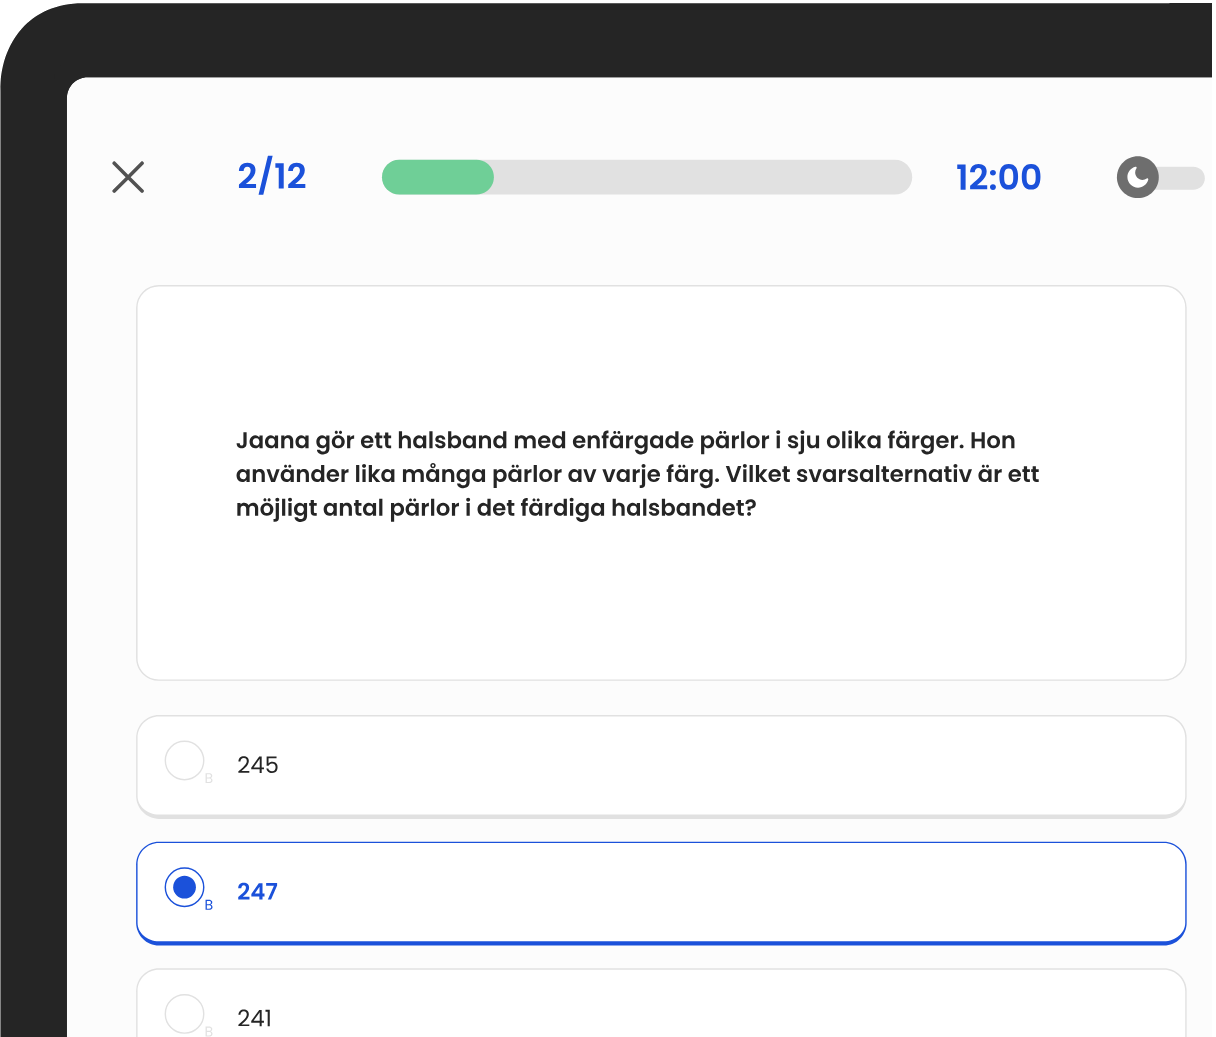Choose the radio button next to 241

pos(184,1013)
